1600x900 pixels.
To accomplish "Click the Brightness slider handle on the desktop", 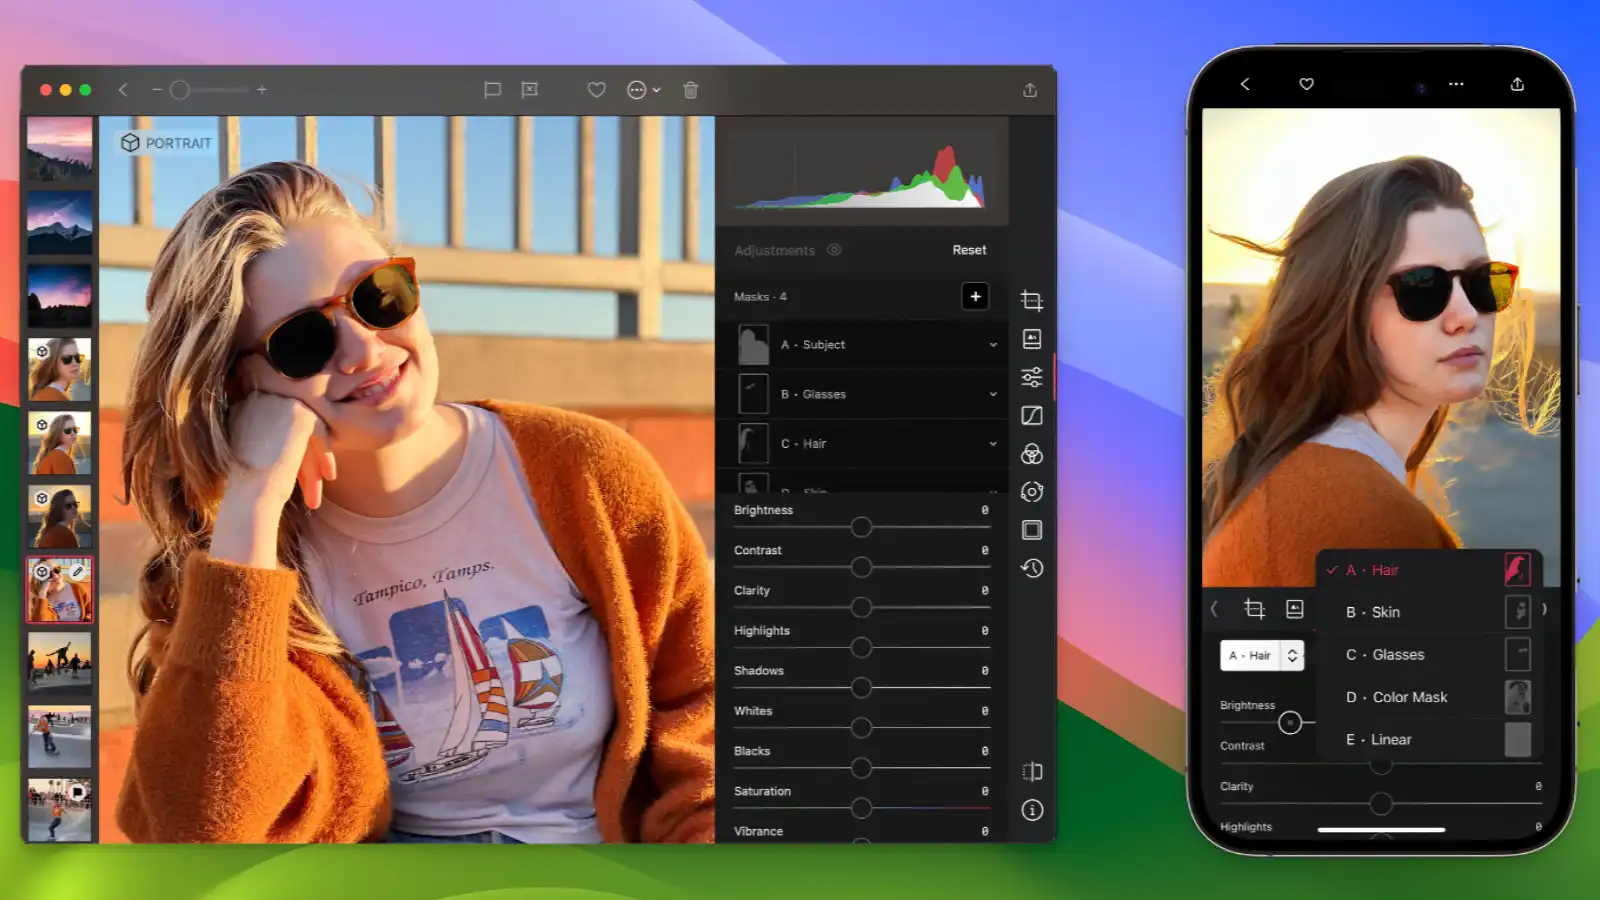I will (x=861, y=527).
